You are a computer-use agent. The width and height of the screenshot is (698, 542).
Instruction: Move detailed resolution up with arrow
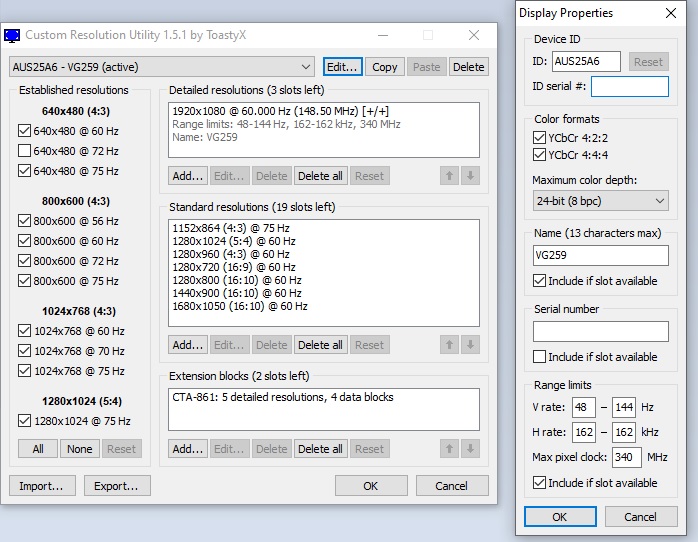pos(450,176)
